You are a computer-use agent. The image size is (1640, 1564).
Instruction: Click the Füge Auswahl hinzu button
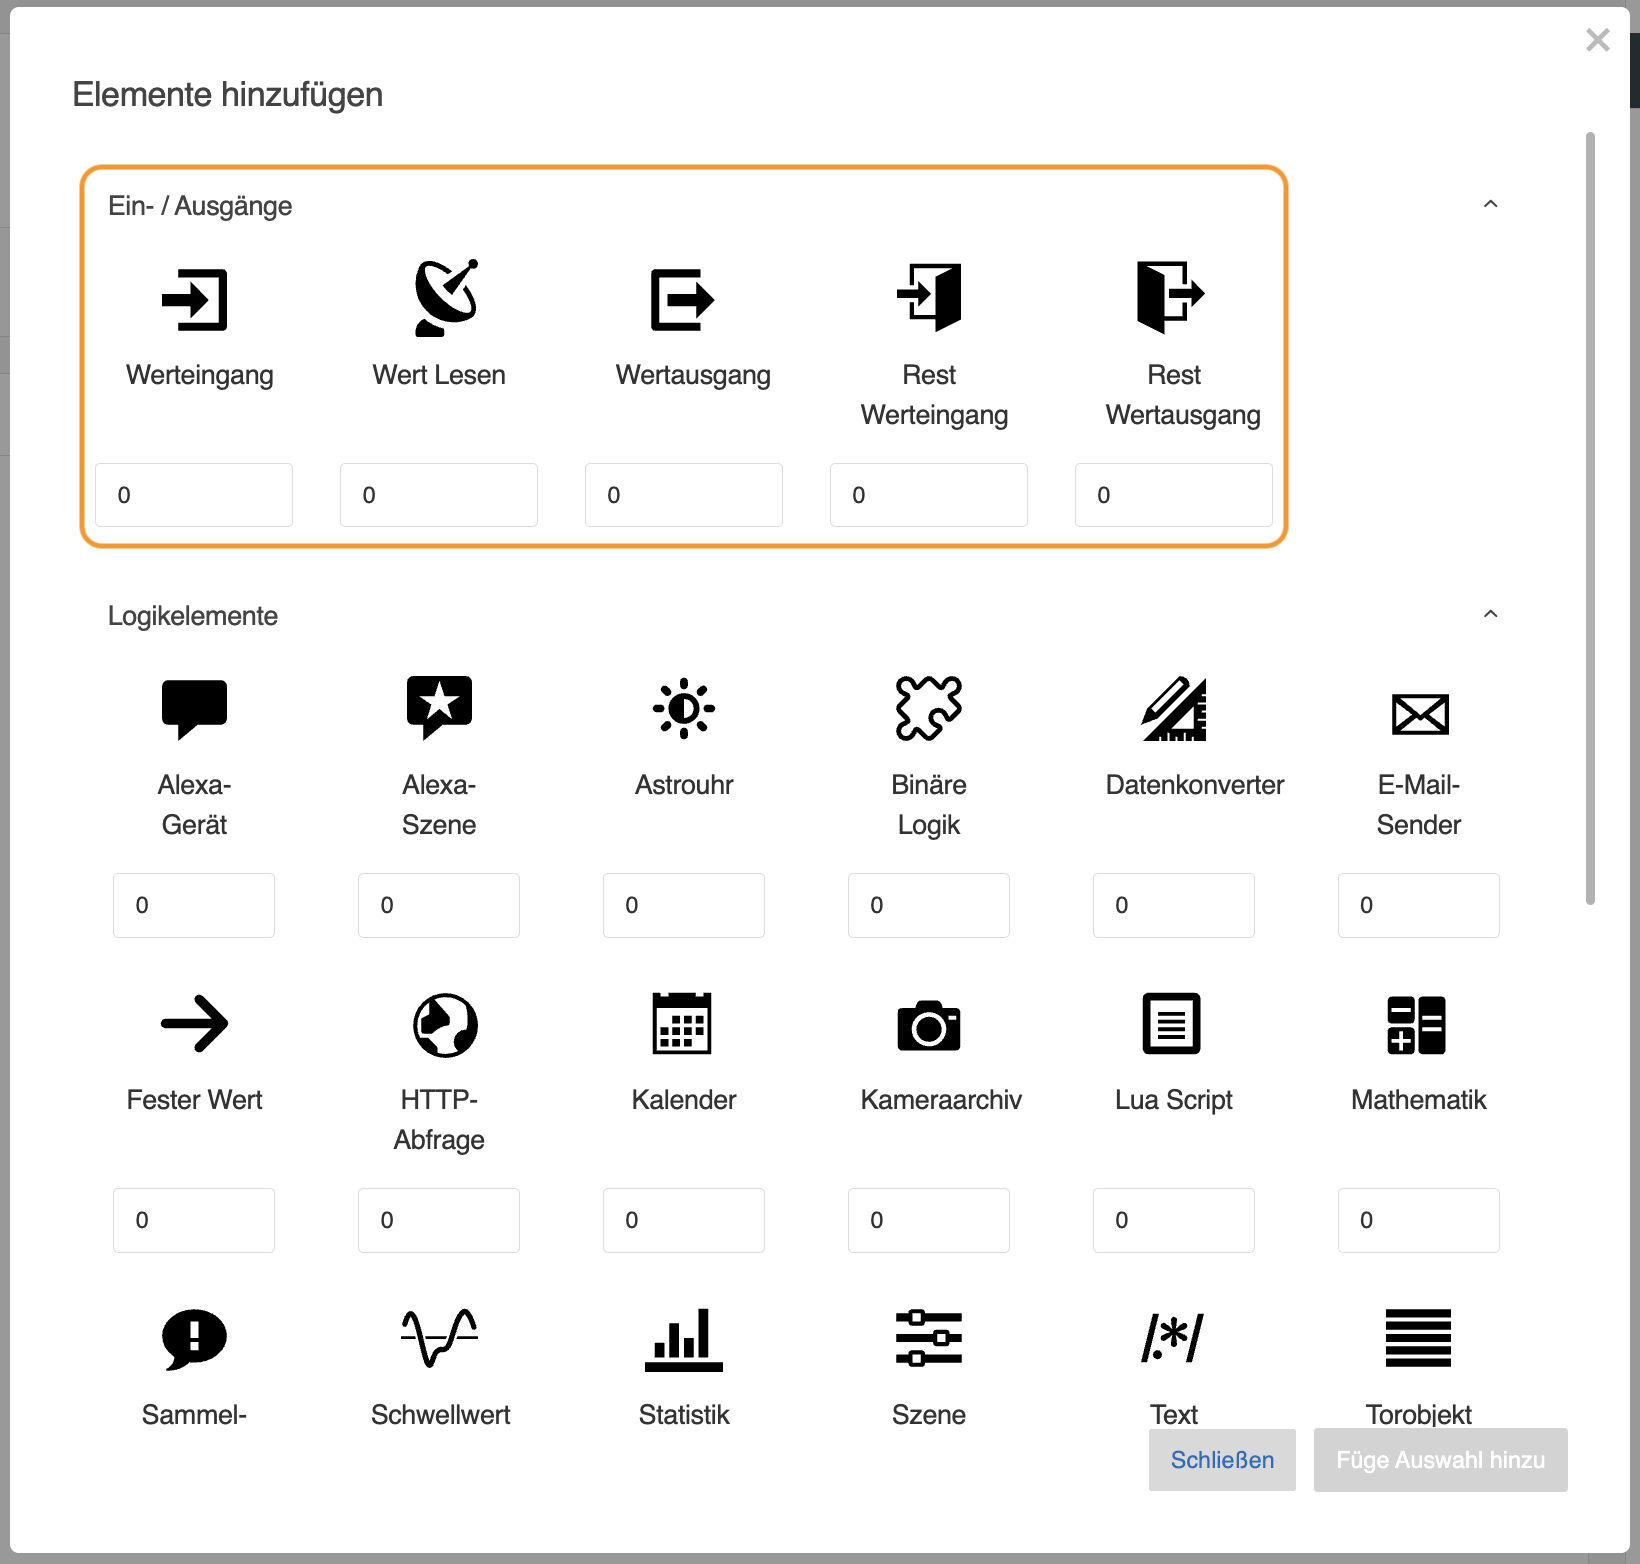coord(1440,1460)
